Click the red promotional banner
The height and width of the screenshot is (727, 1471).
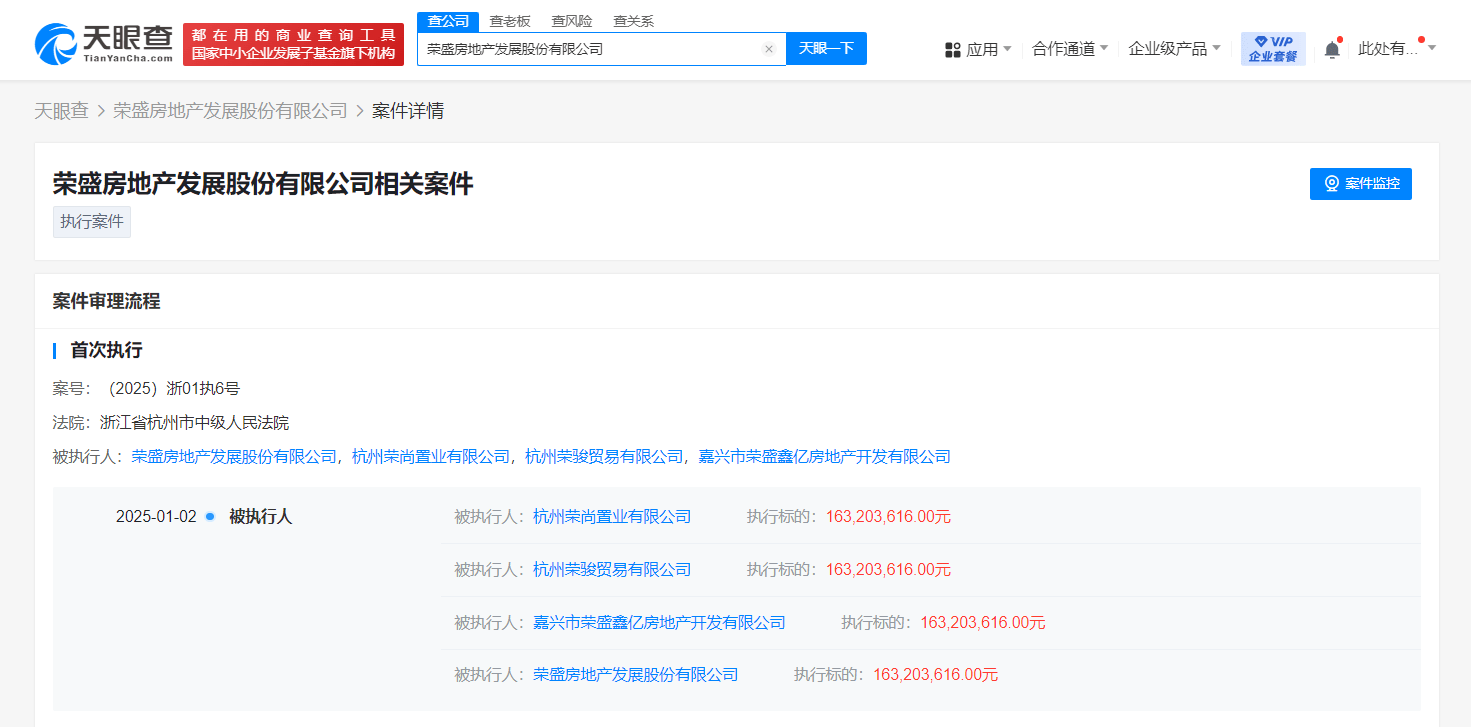293,45
